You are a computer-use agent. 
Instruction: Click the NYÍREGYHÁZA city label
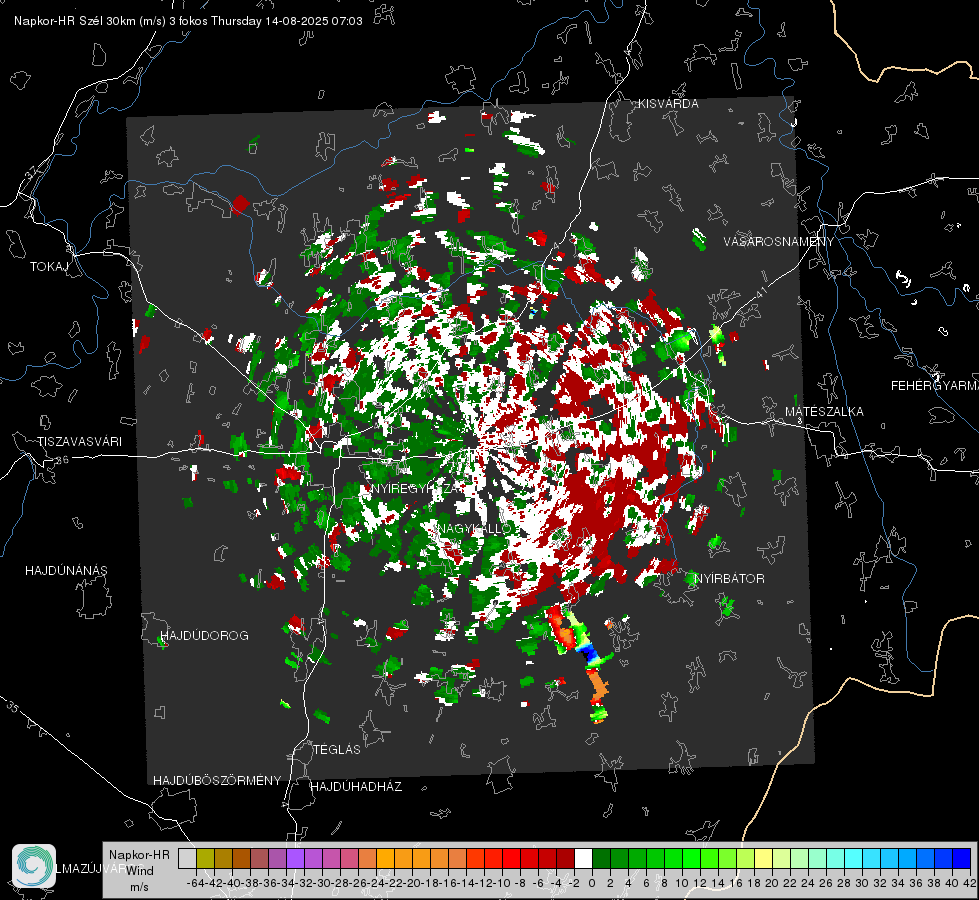point(417,488)
